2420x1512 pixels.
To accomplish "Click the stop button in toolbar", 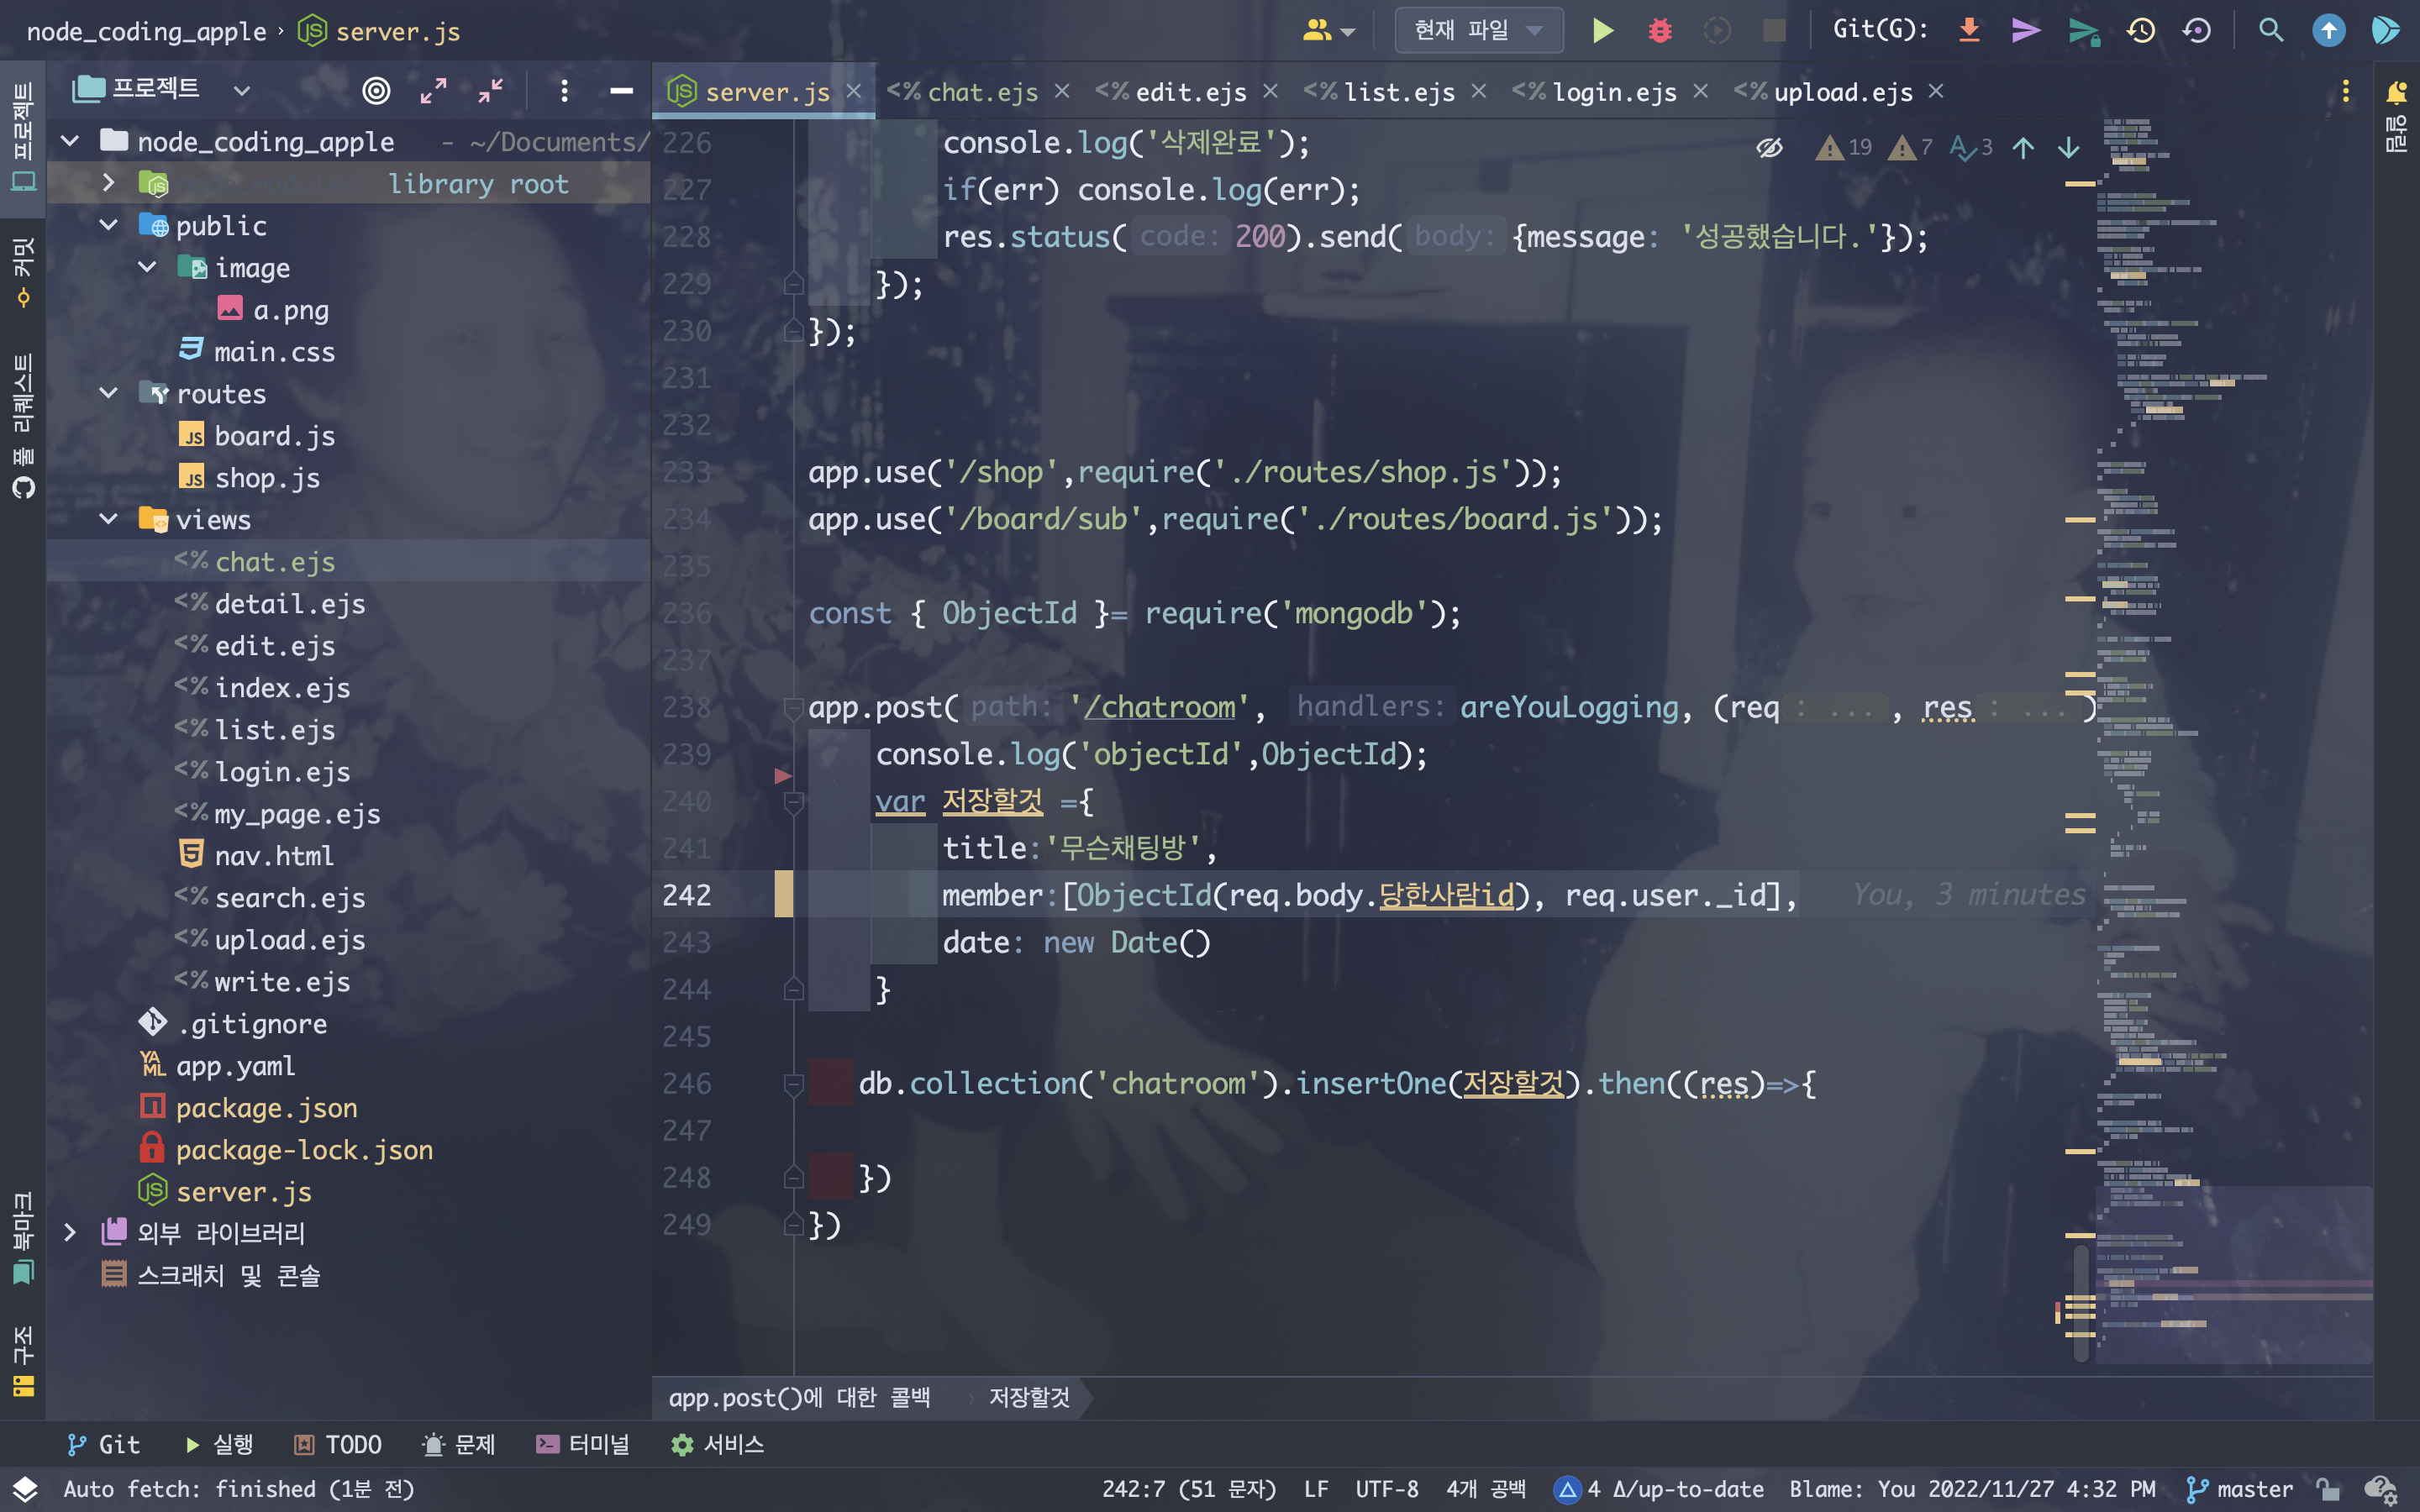I will coord(1774,31).
